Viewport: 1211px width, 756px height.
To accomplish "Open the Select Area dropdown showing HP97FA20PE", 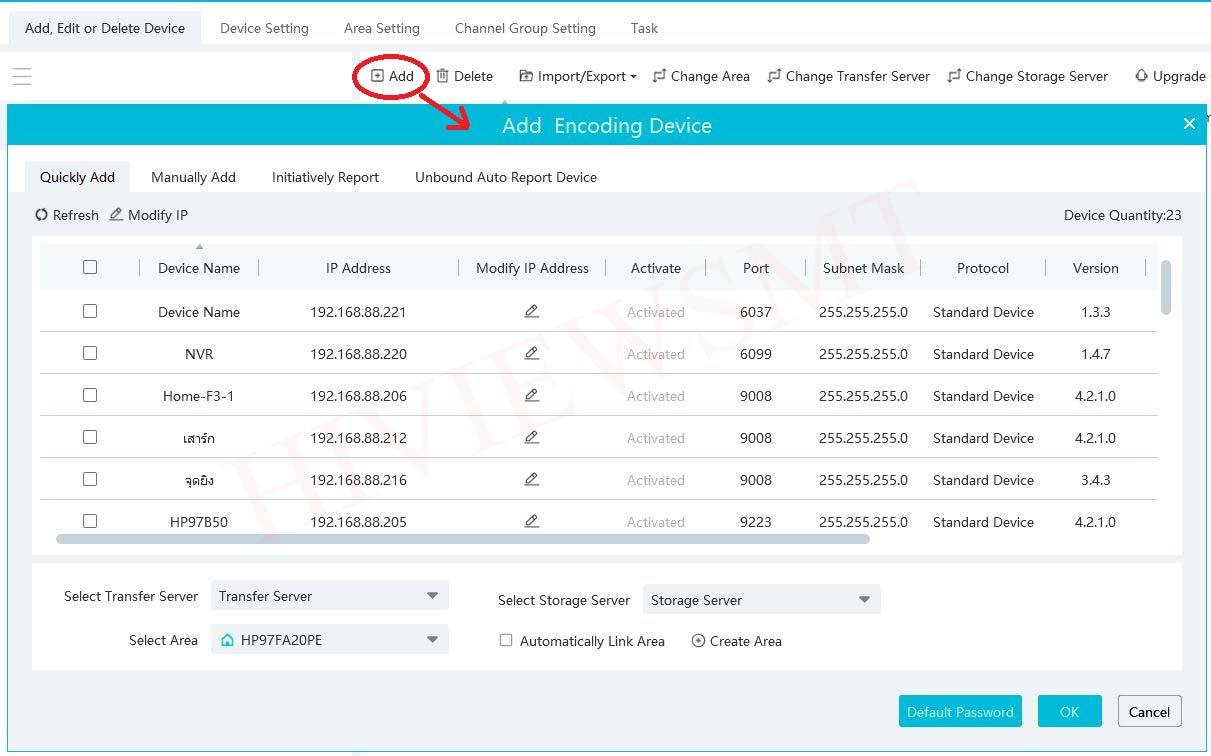I will pos(329,640).
